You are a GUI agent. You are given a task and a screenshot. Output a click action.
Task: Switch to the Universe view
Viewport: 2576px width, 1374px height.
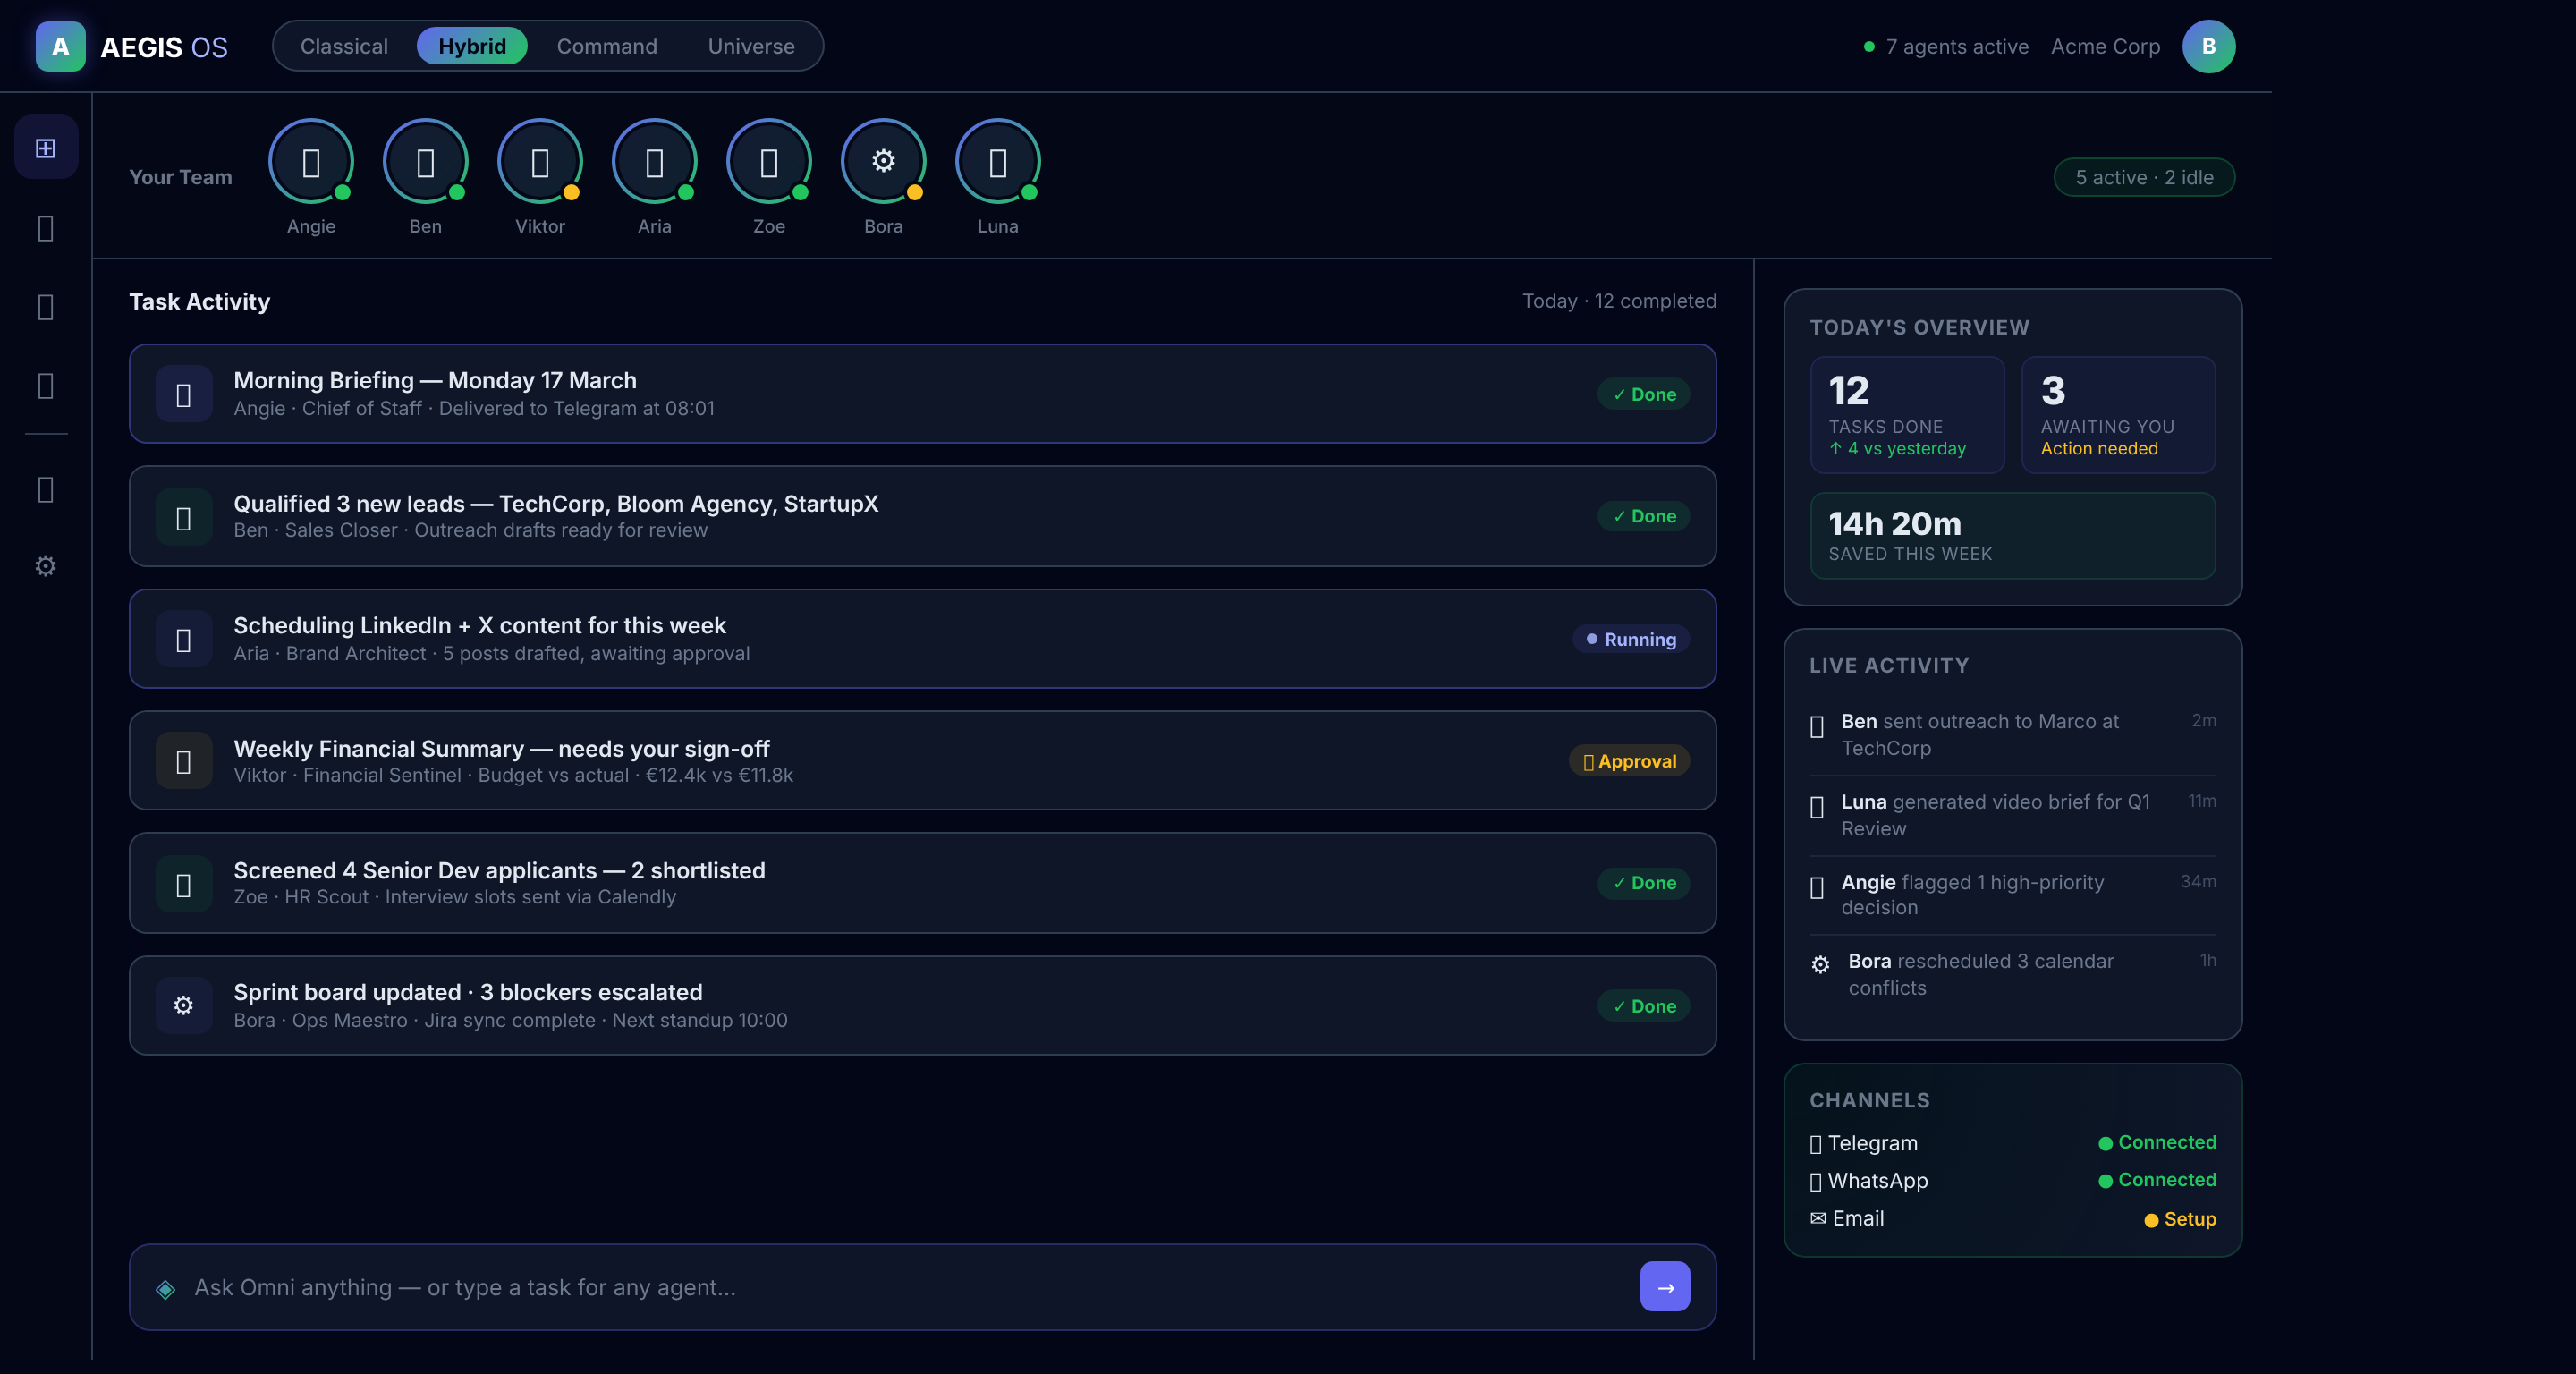tap(751, 45)
